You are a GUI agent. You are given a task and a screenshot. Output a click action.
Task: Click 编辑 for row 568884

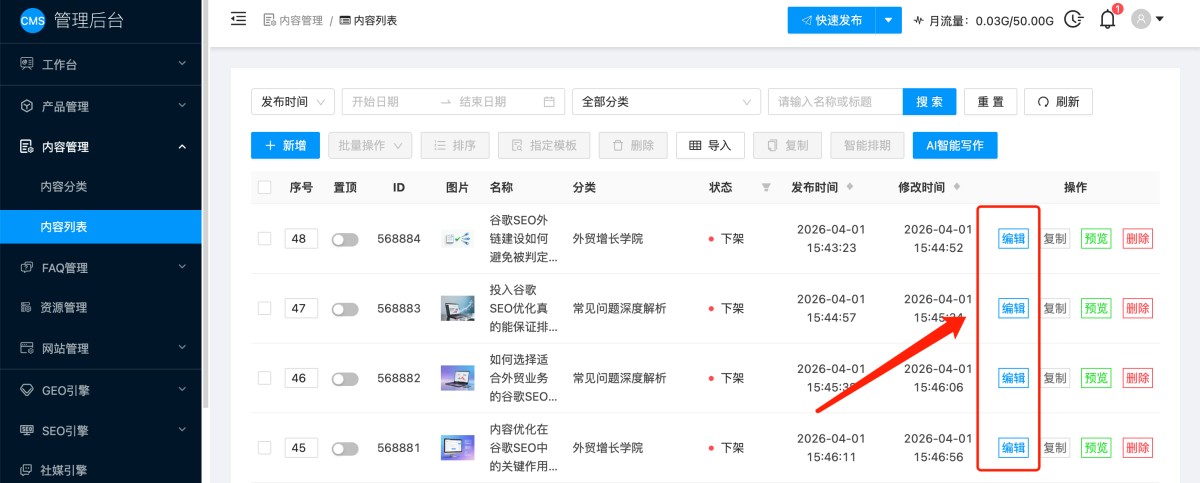point(1014,239)
